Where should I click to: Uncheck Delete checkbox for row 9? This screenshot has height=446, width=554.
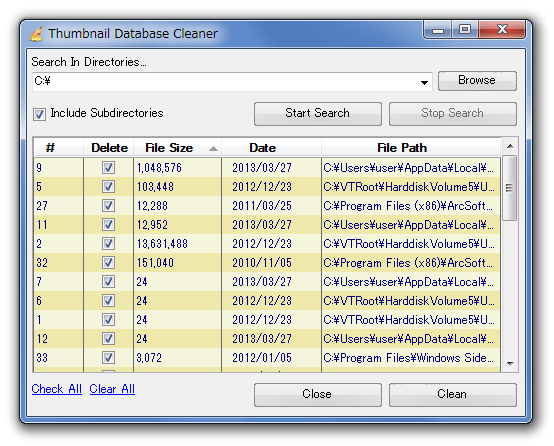tap(108, 168)
